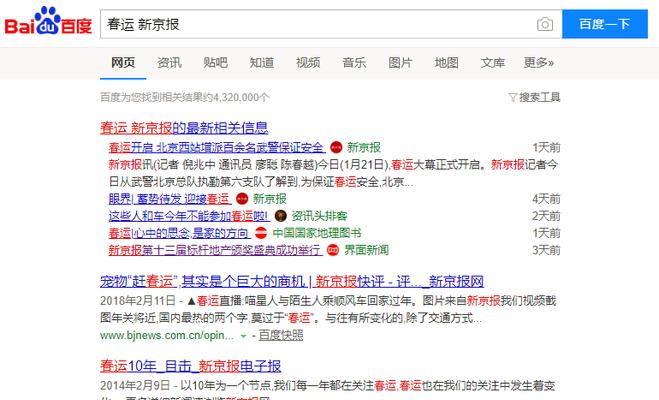659x400 pixels.
Task: Open image search via camera icon
Action: click(x=545, y=24)
